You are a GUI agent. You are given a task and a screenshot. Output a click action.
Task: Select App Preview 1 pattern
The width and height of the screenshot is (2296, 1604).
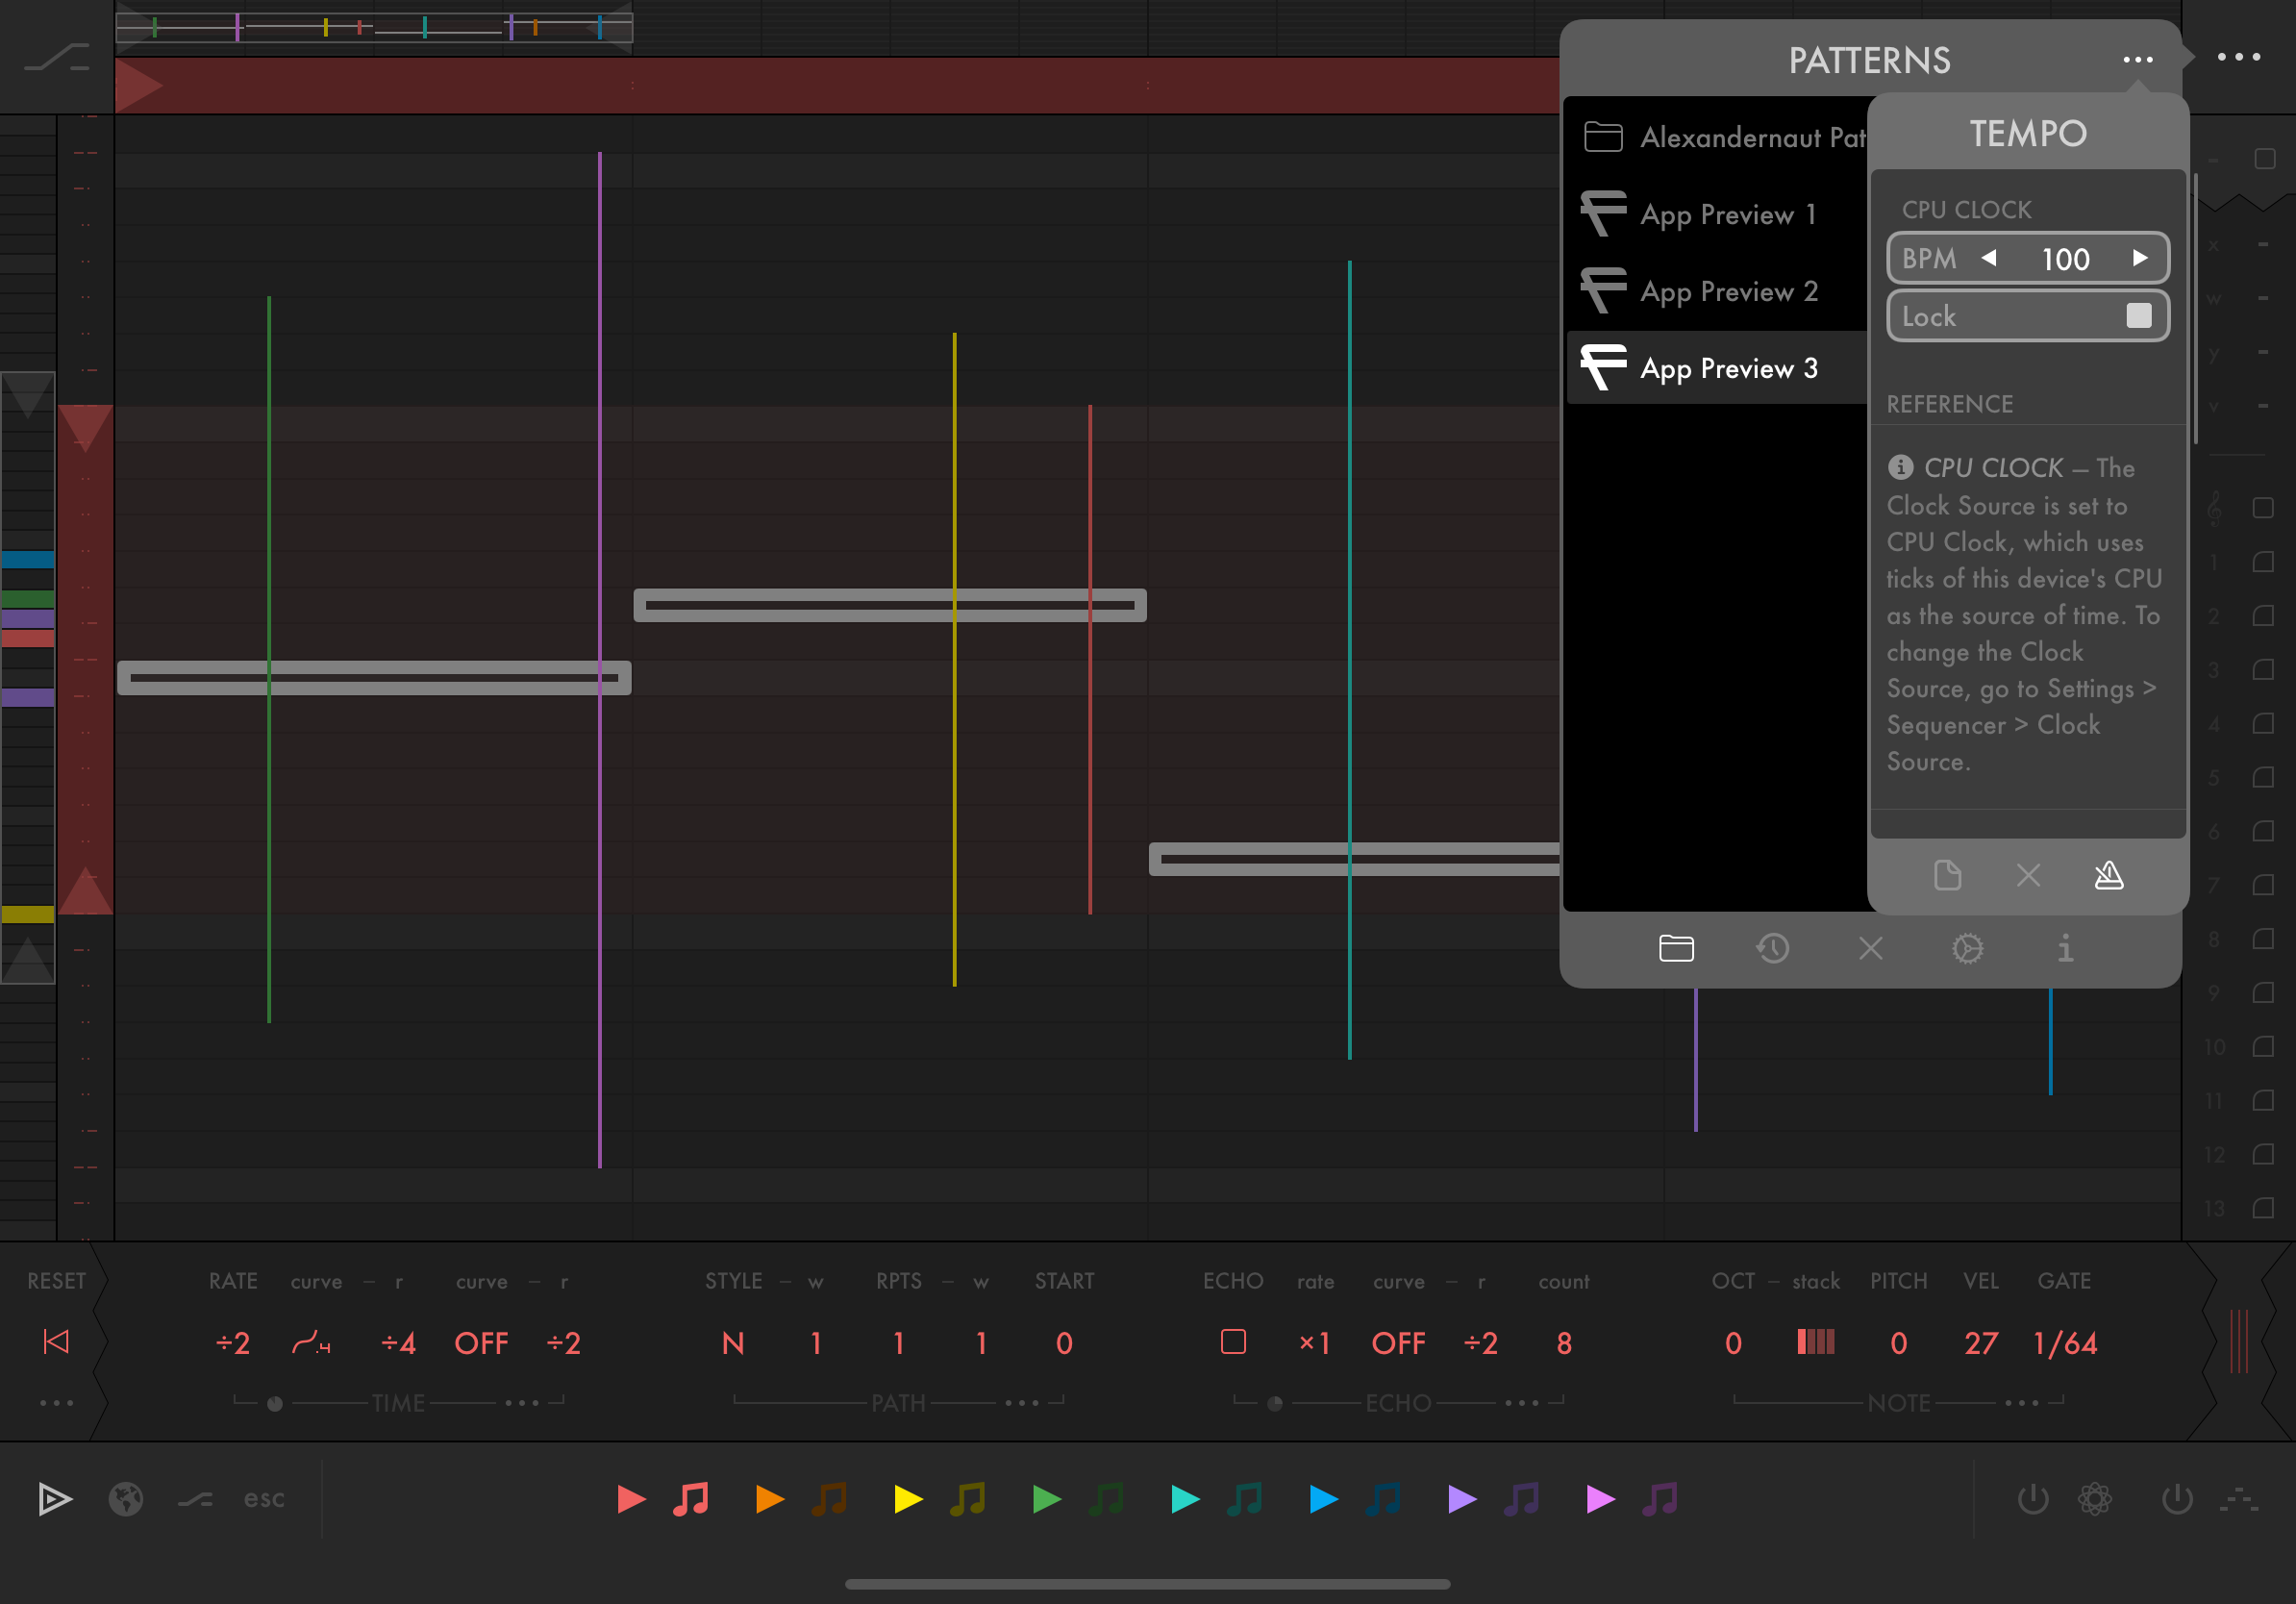(x=1728, y=214)
